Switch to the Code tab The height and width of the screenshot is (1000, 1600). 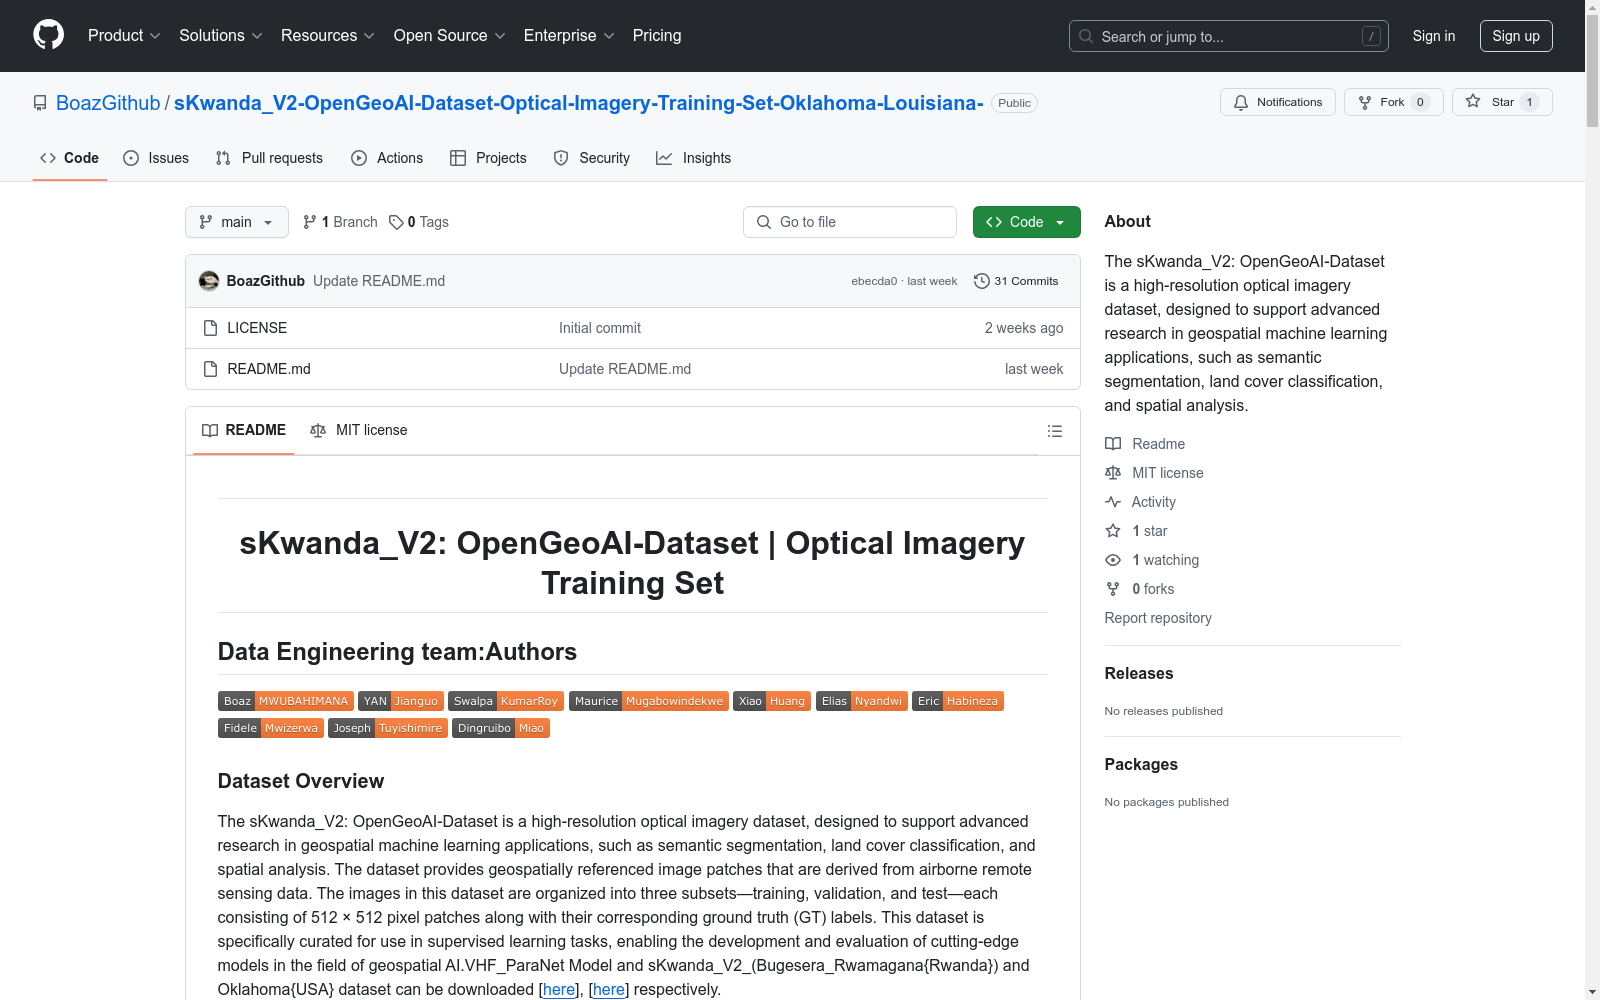70,158
